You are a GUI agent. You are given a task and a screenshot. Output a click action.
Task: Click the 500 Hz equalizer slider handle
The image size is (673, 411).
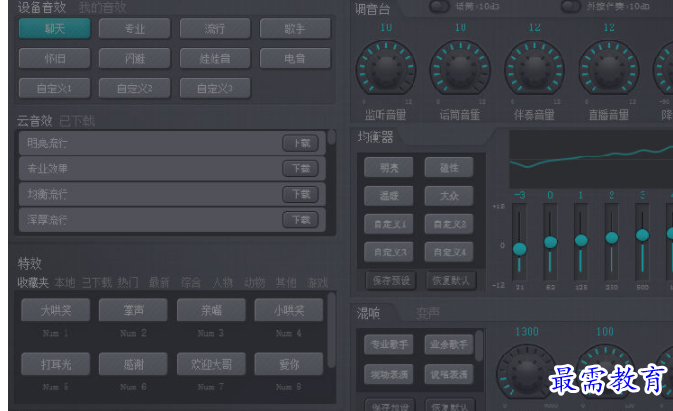pos(642,235)
